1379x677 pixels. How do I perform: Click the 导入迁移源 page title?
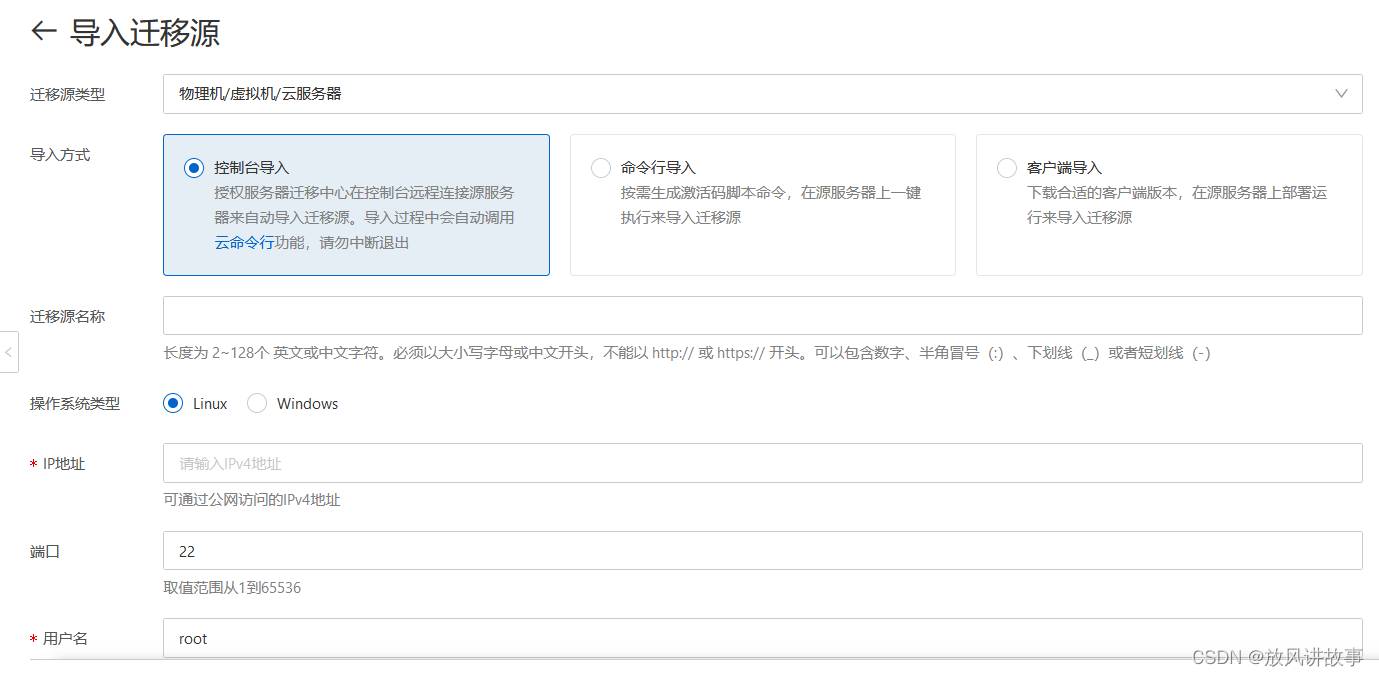pyautogui.click(x=145, y=33)
